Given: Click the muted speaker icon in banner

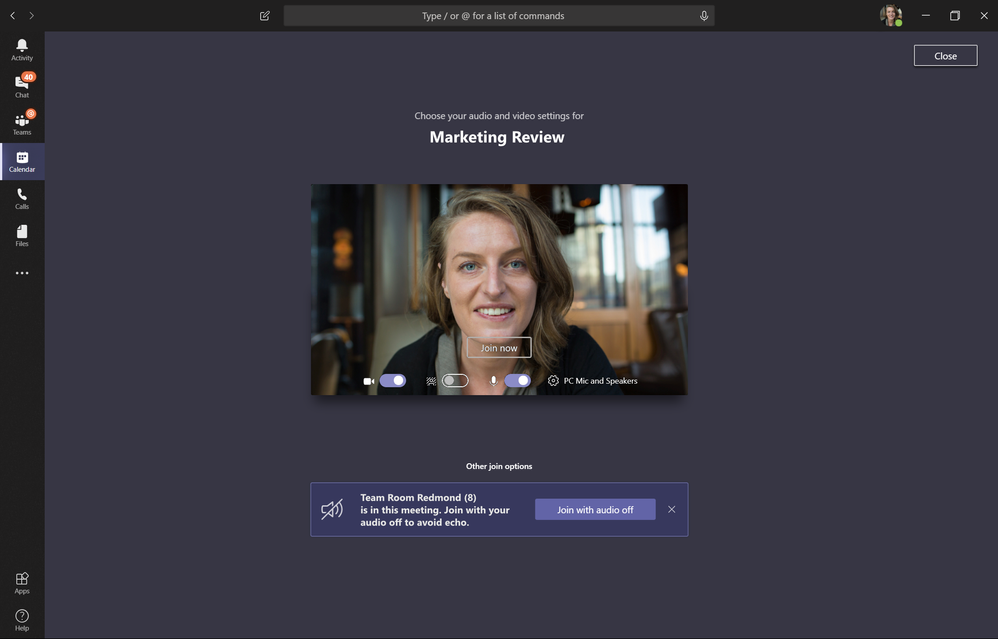Looking at the screenshot, I should point(332,509).
